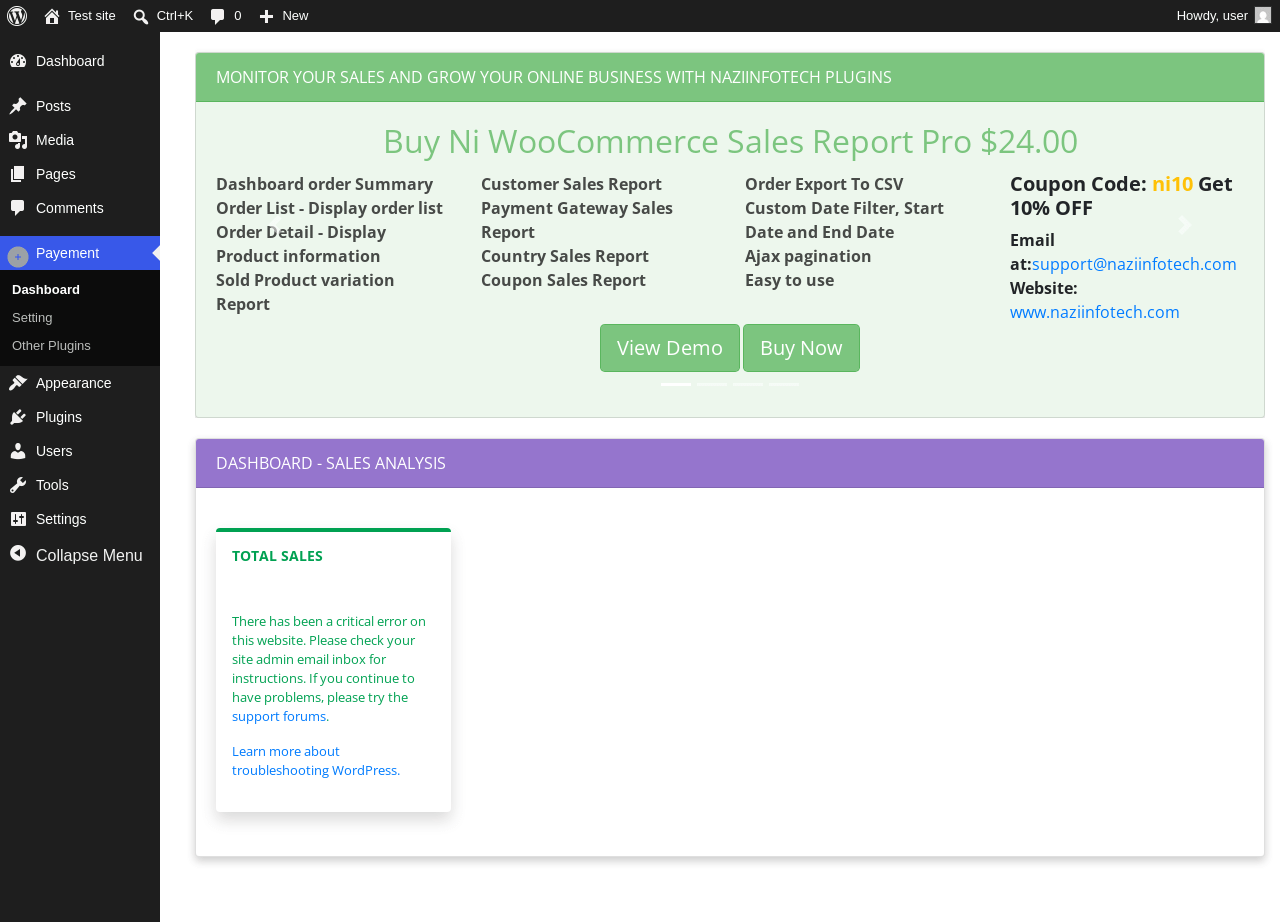Screen dimensions: 1280x922
Task: Select Dashboard submenu under Payement
Action: click(x=46, y=290)
